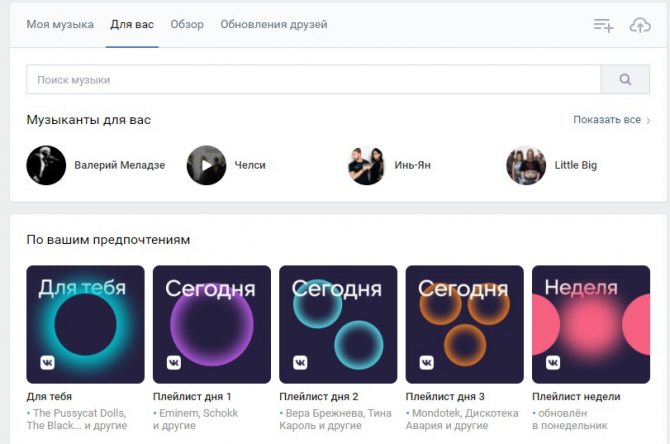Click Показать все link
Screen dimensions: 670x444
click(607, 120)
